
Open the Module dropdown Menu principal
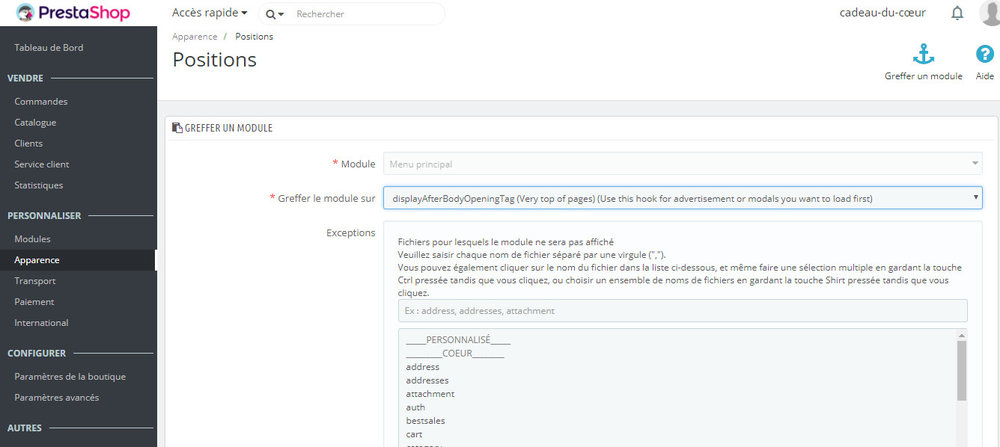(x=682, y=164)
